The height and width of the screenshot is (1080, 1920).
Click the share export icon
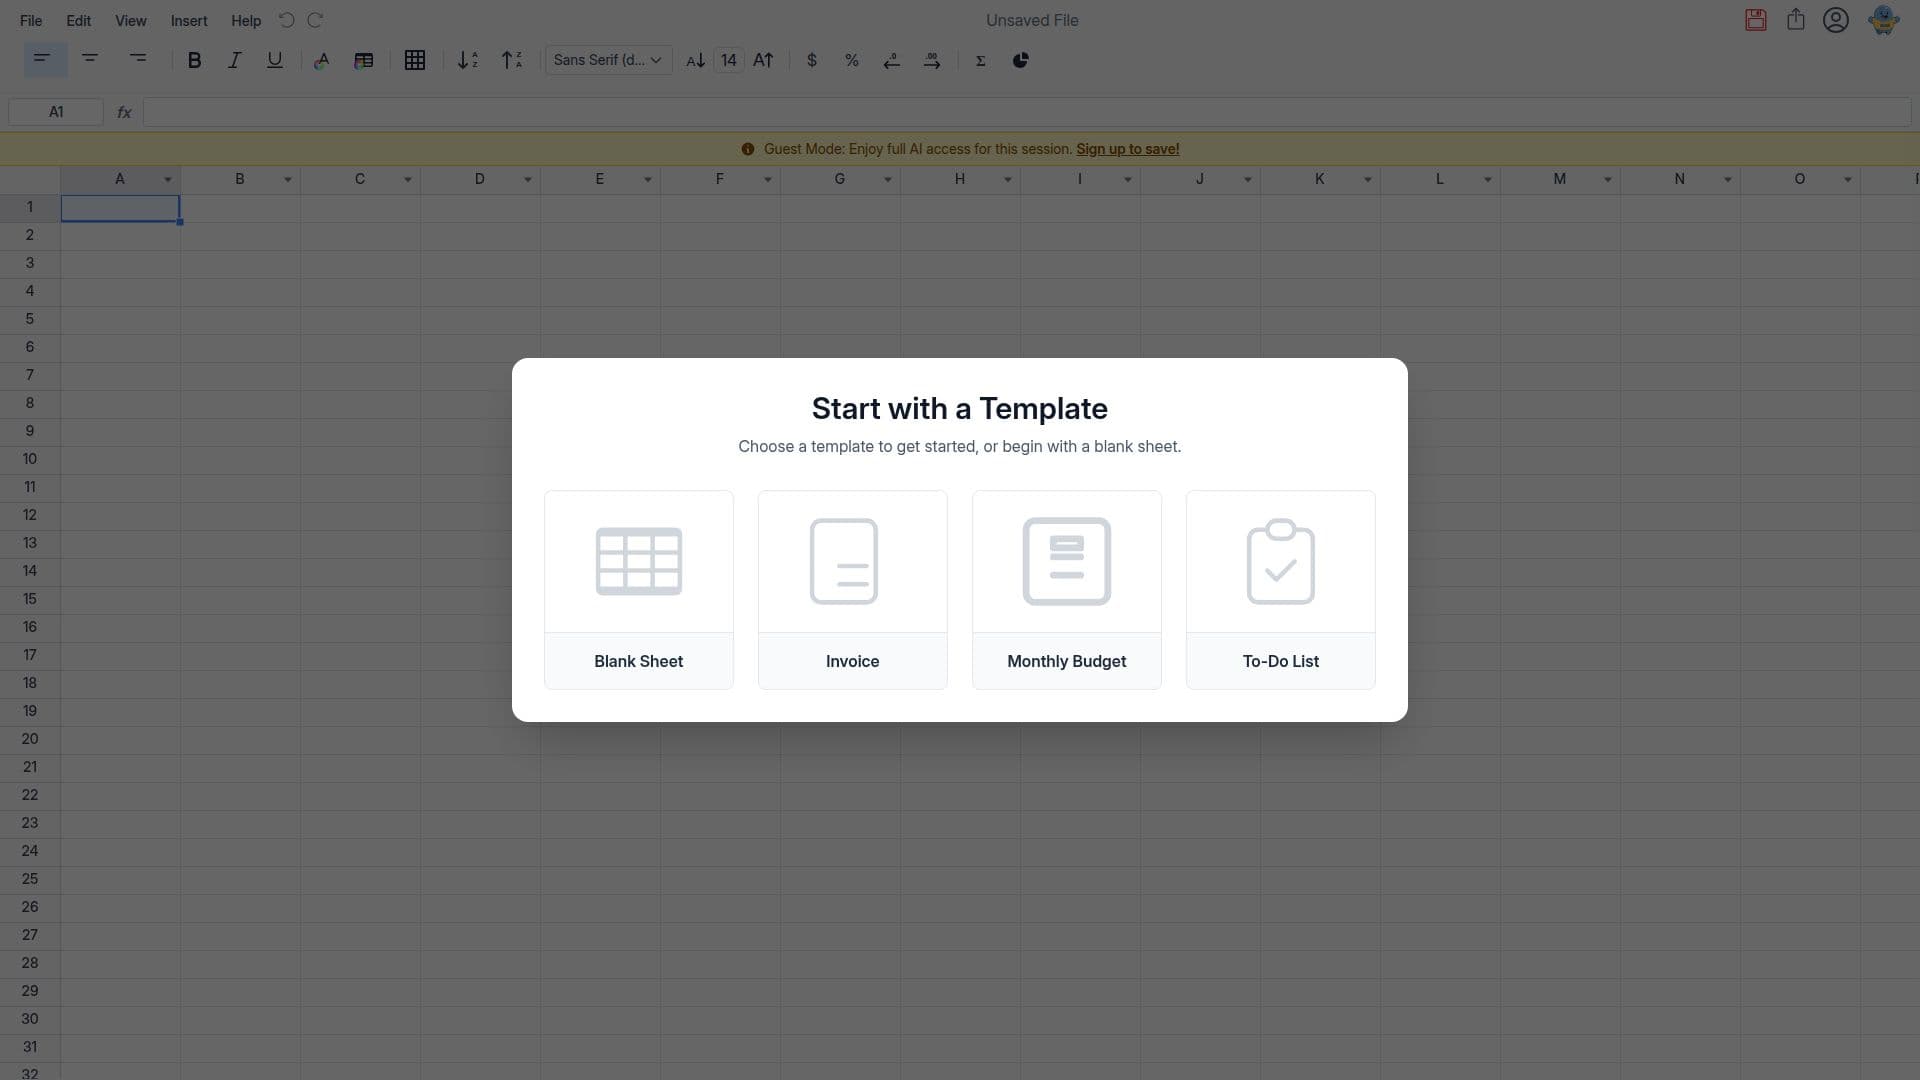click(1796, 20)
